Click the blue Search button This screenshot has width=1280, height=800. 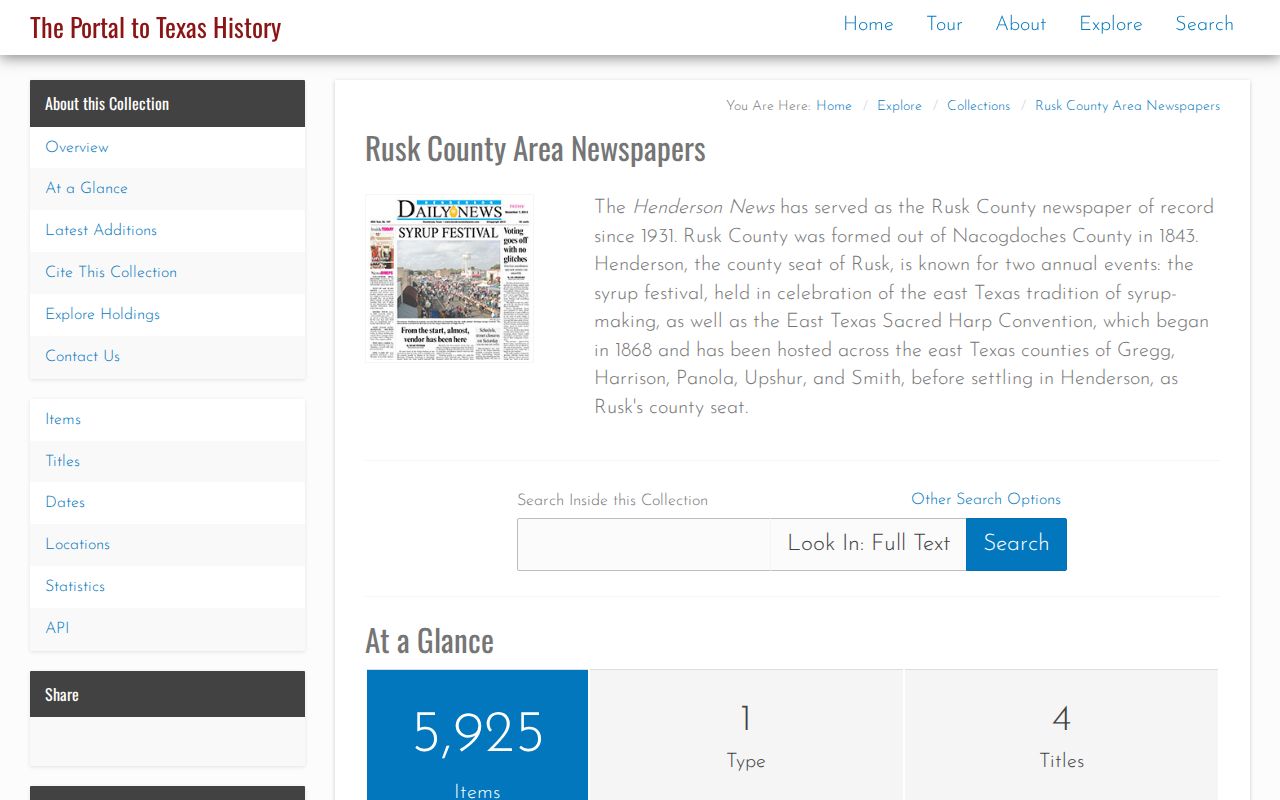(1016, 544)
